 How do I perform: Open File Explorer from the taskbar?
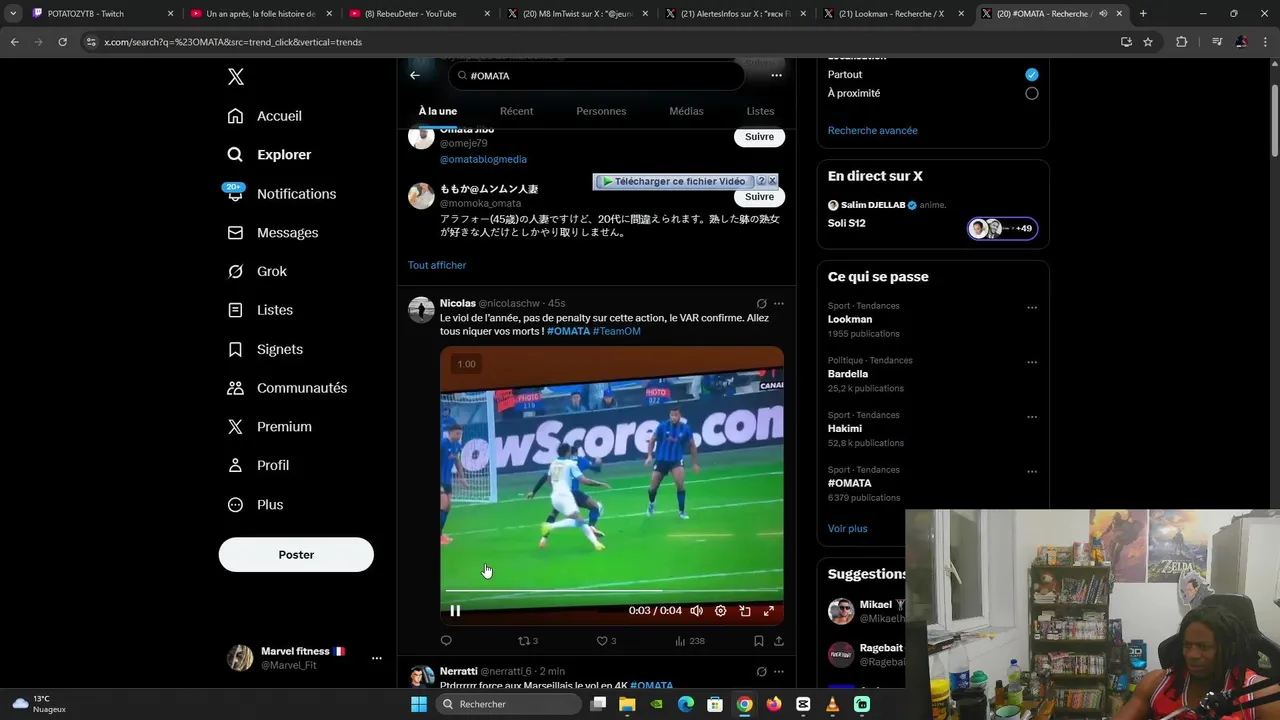coord(627,705)
